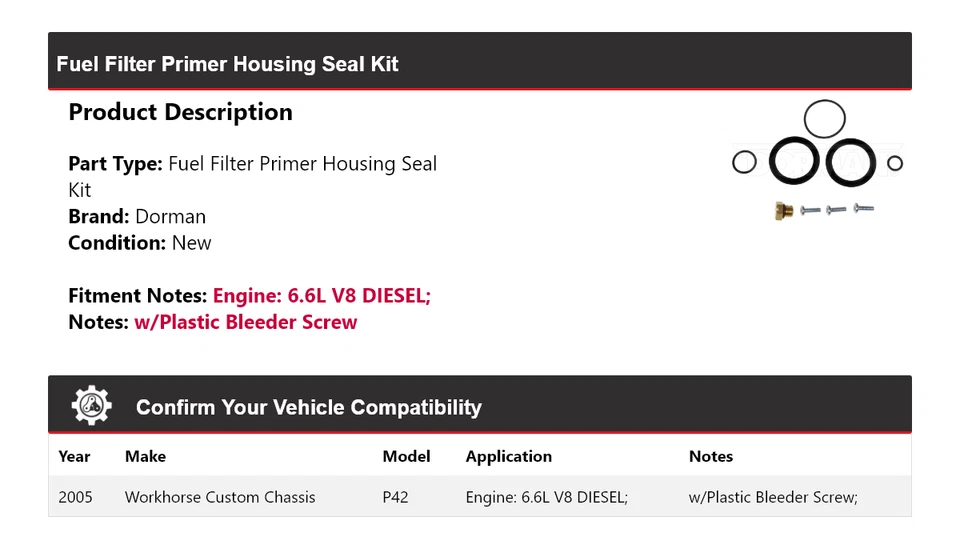Click the left thick black seal ring

click(x=795, y=162)
